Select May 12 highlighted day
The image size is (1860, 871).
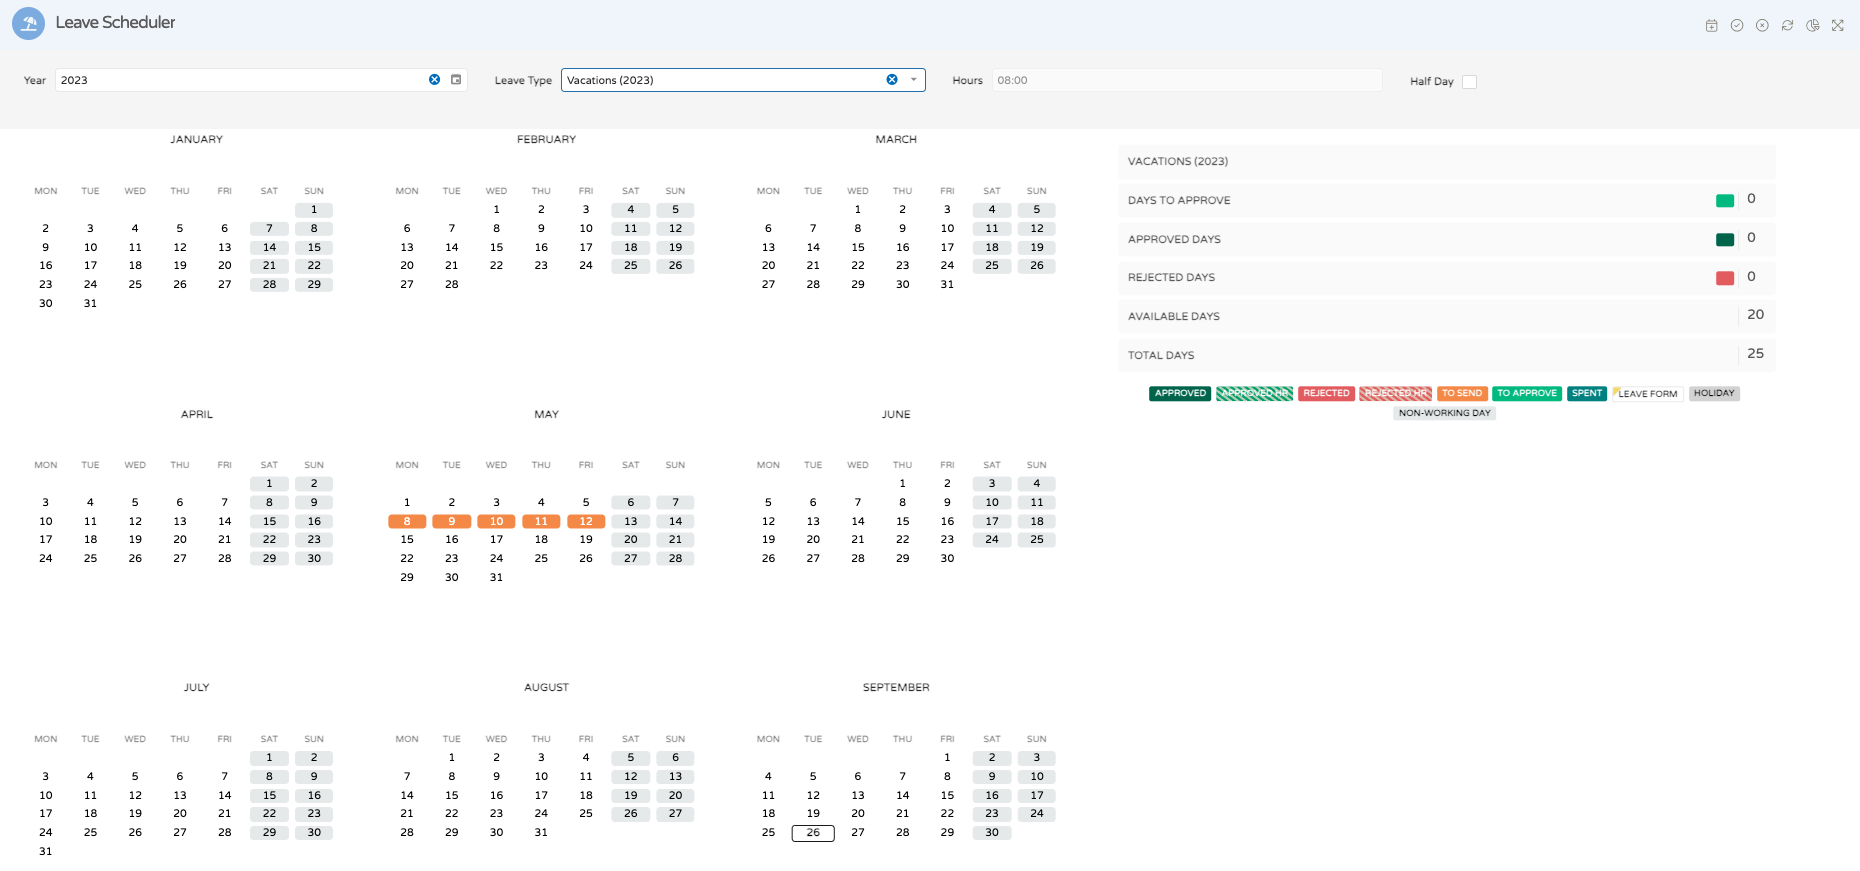[586, 521]
